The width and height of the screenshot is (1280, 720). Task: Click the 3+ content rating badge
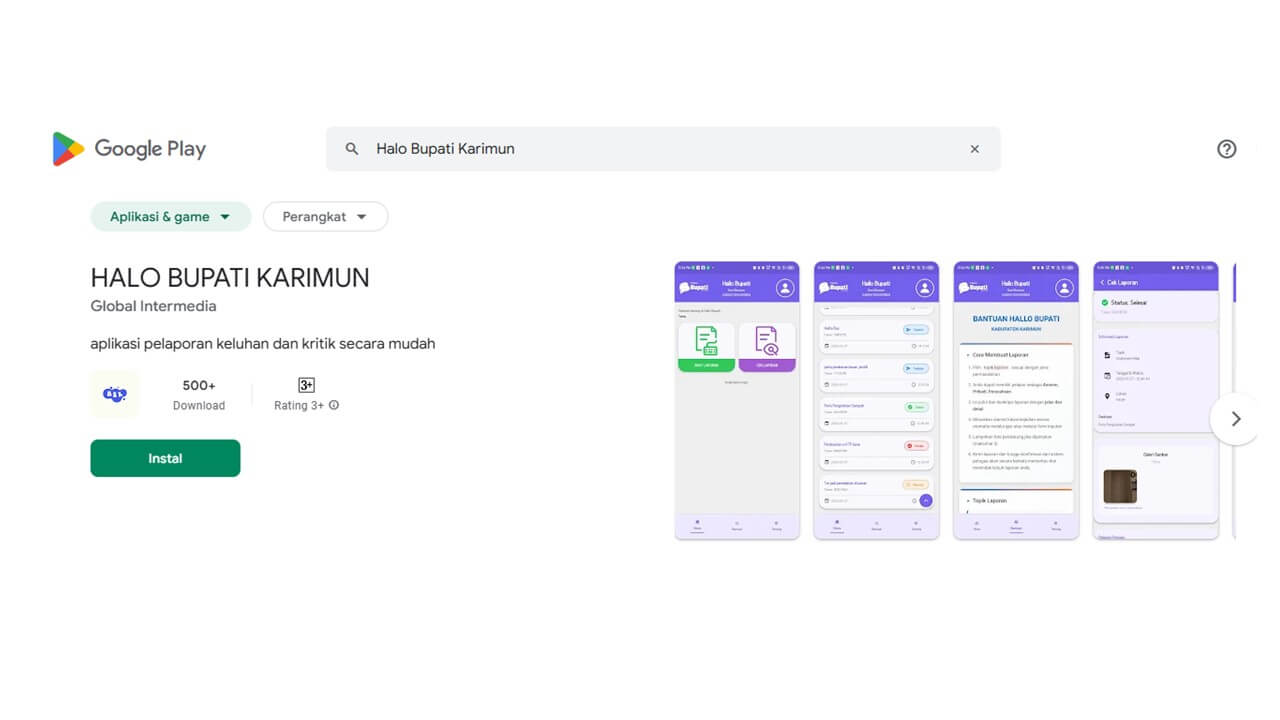coord(306,385)
